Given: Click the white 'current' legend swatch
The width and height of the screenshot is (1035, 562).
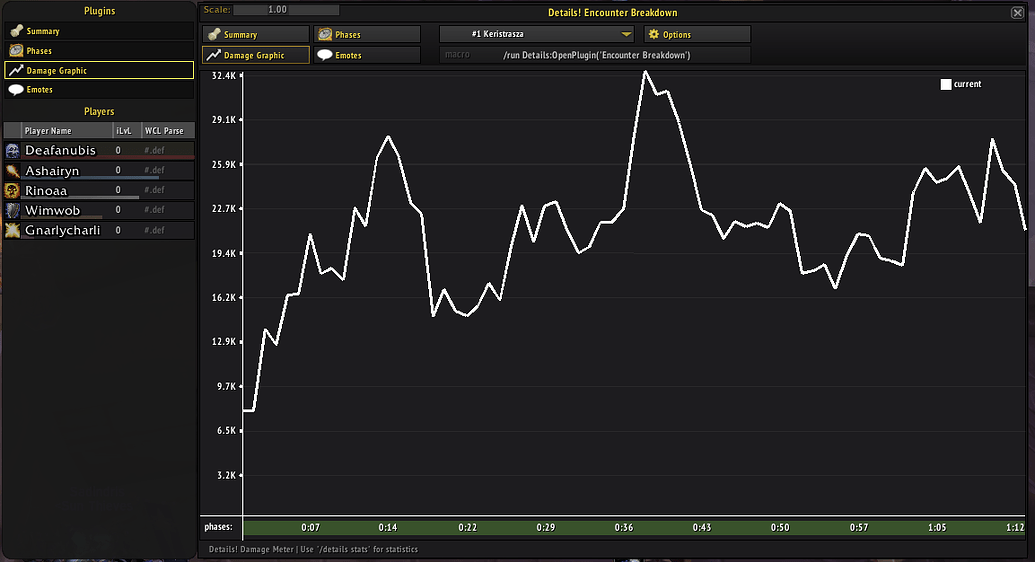Looking at the screenshot, I should click(946, 84).
